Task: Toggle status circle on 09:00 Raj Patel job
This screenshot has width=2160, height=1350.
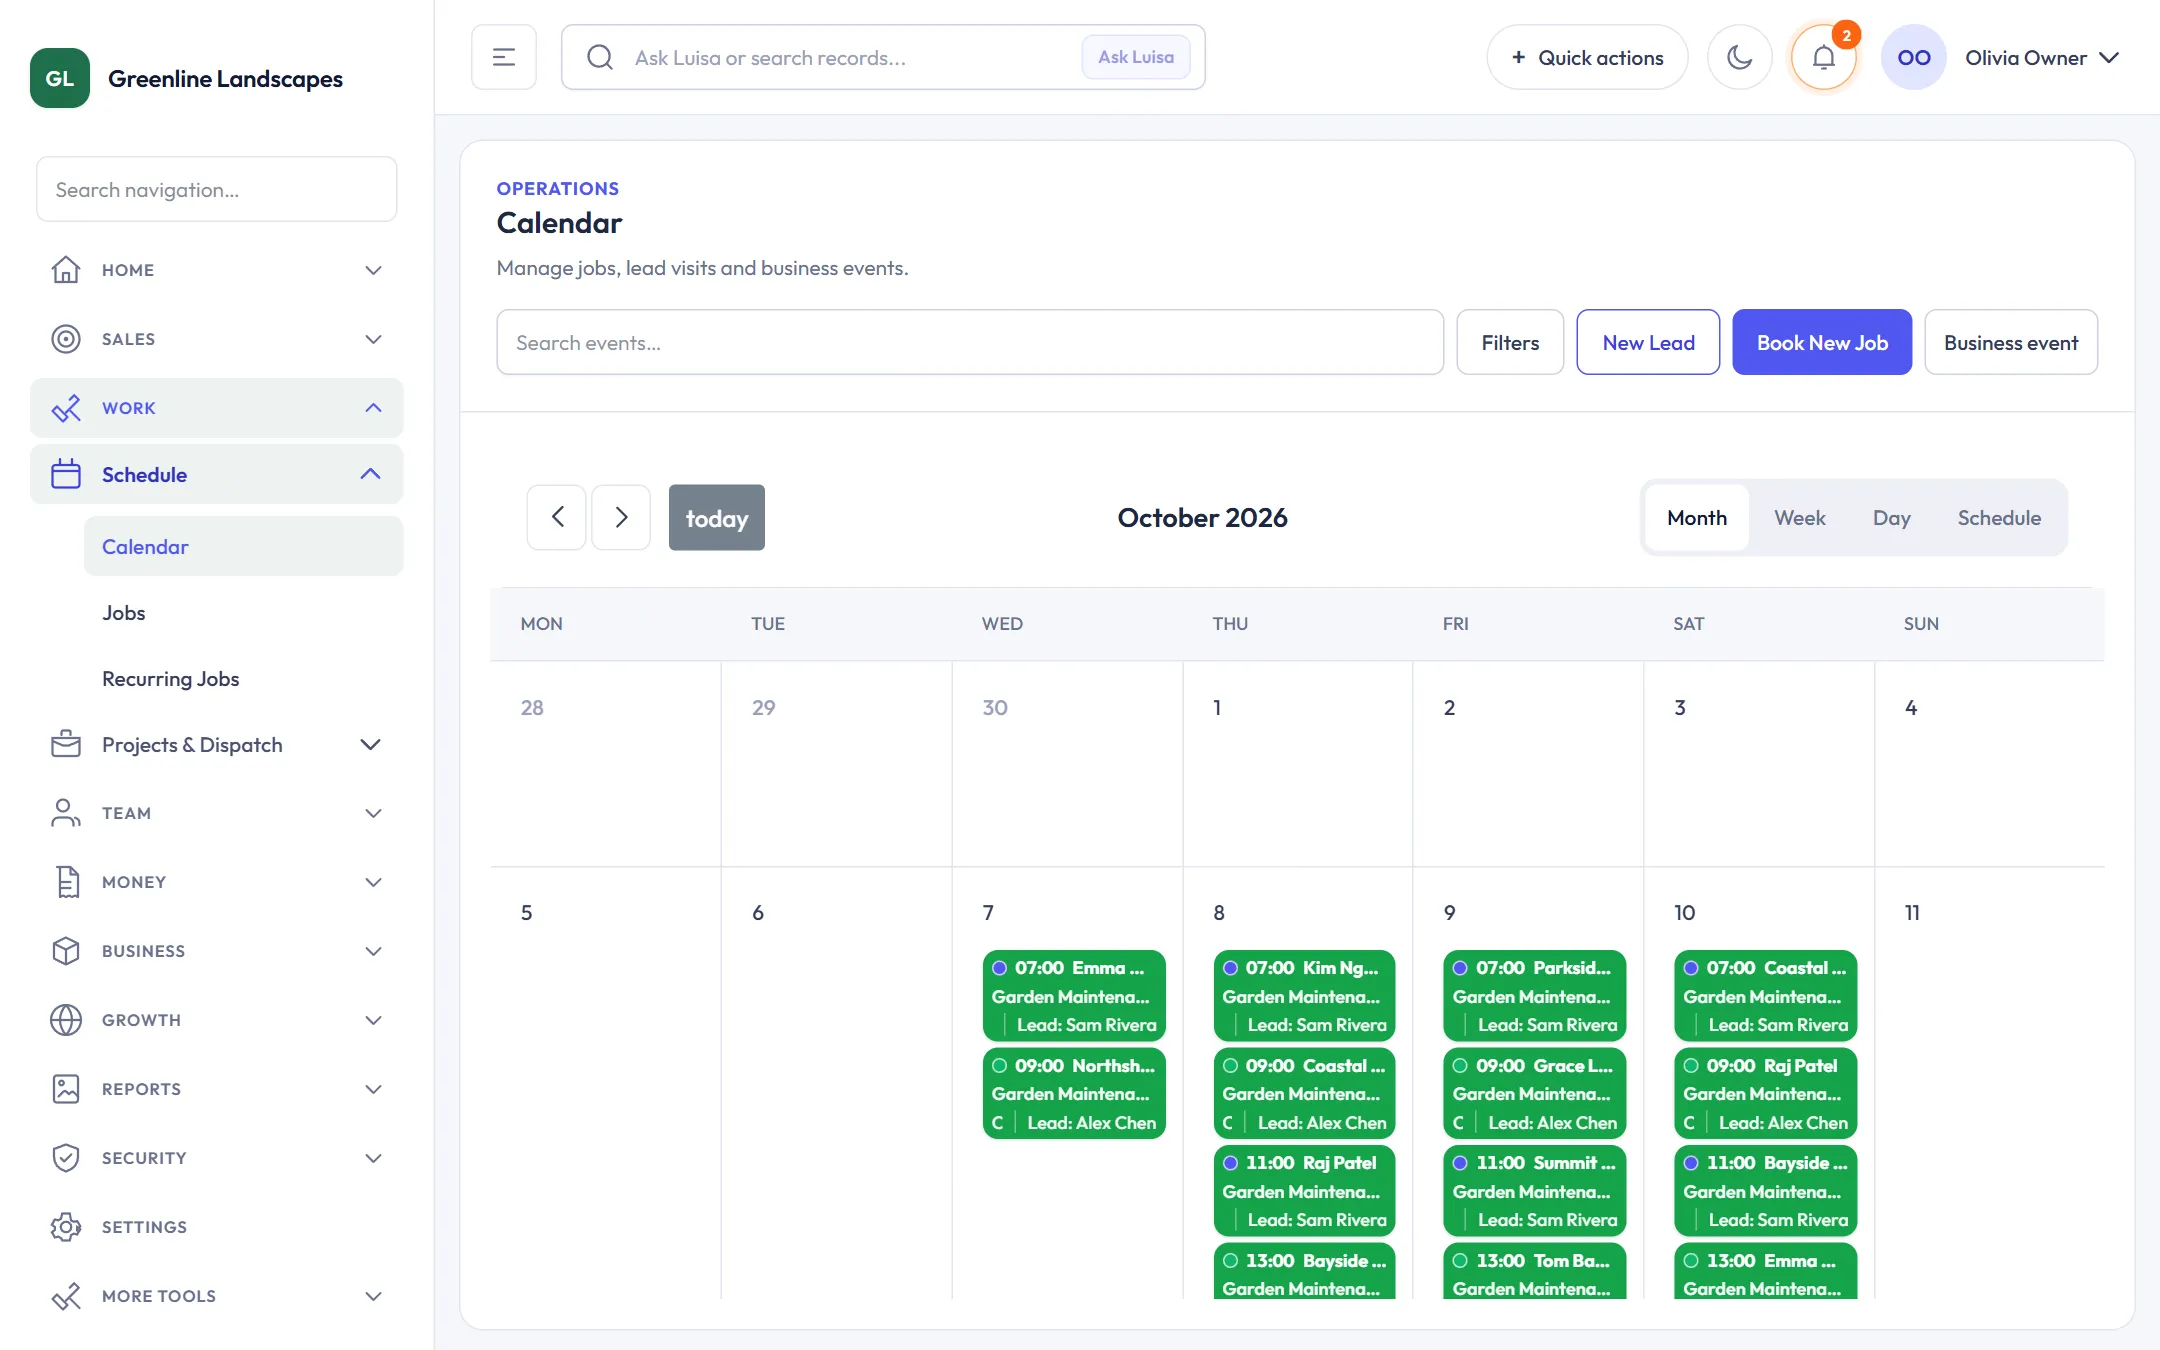Action: (1691, 1066)
